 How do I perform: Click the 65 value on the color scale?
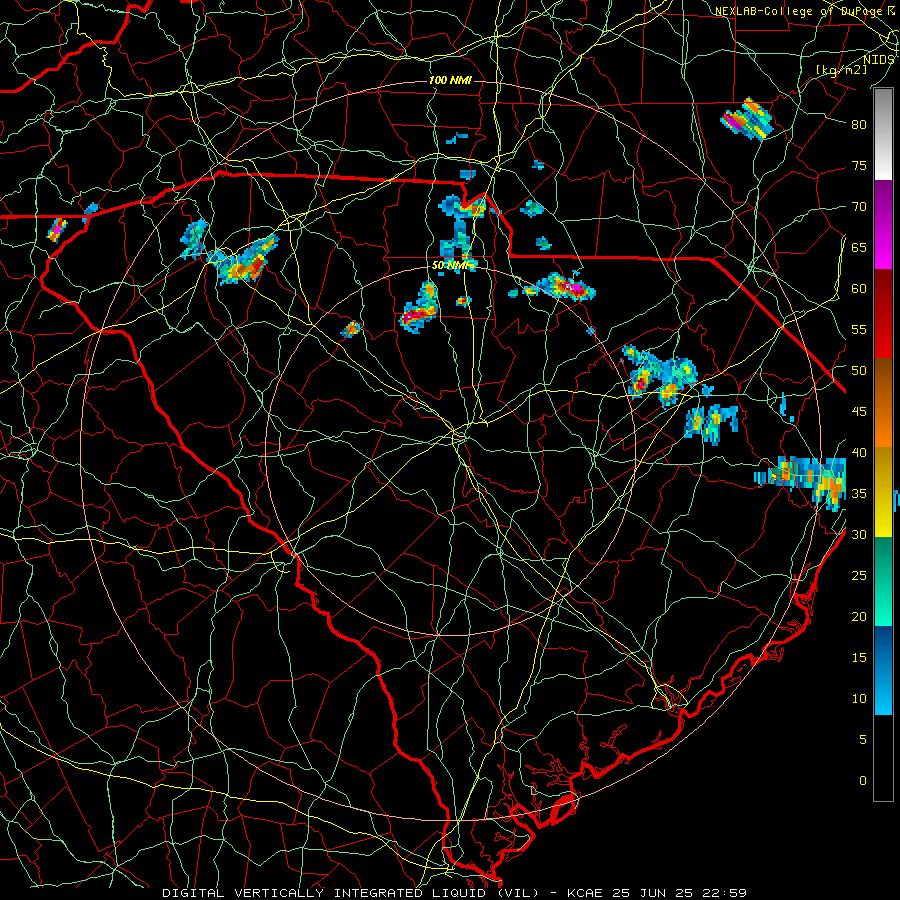click(x=859, y=248)
